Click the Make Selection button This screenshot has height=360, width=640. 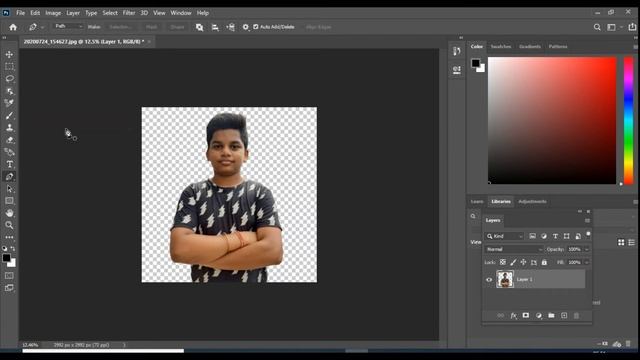tap(120, 27)
